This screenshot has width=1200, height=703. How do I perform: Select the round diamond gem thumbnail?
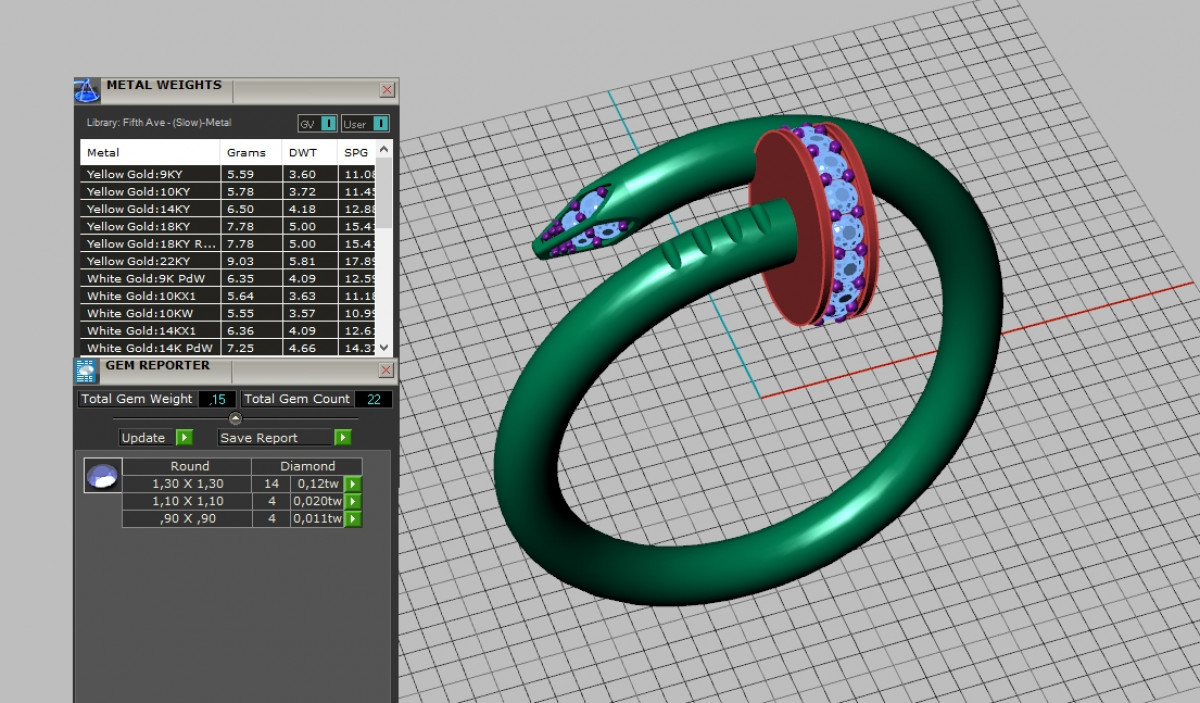(102, 476)
